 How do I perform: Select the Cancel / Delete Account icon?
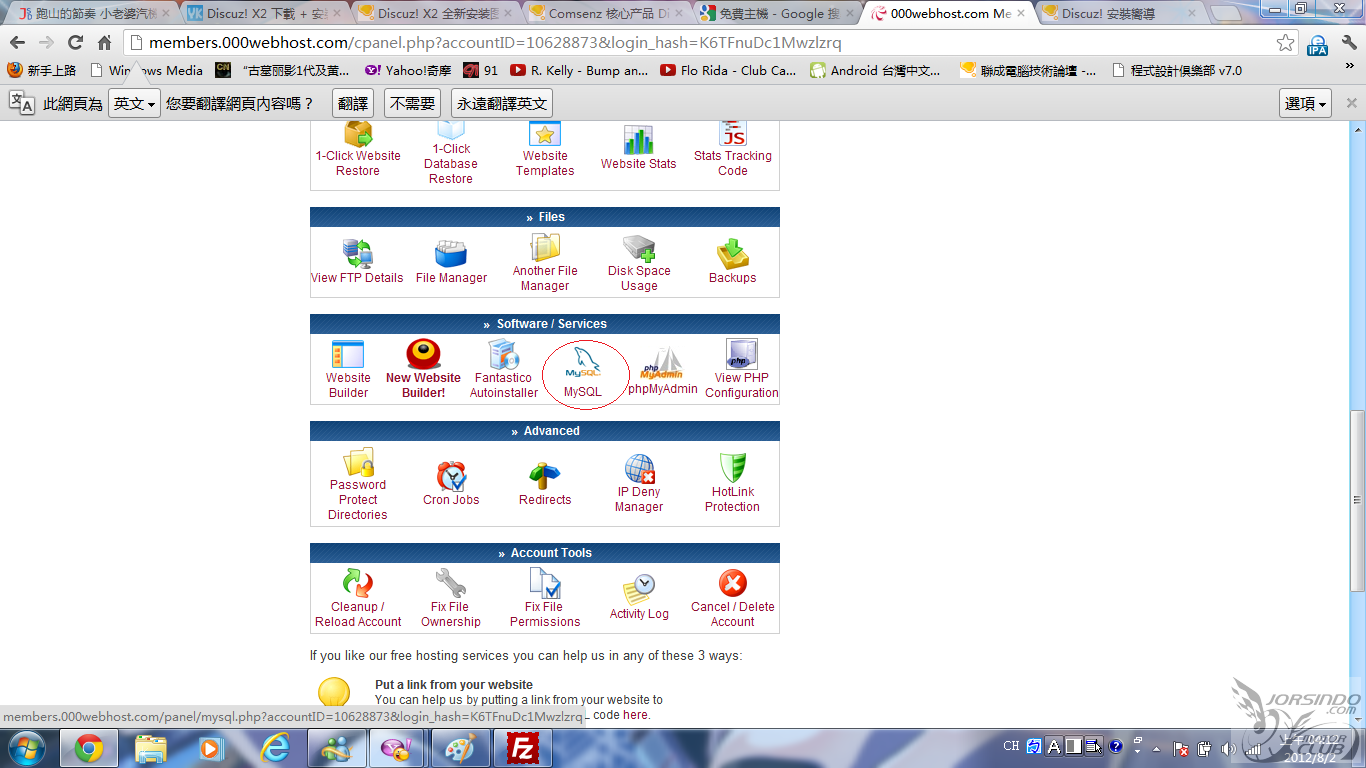(733, 583)
